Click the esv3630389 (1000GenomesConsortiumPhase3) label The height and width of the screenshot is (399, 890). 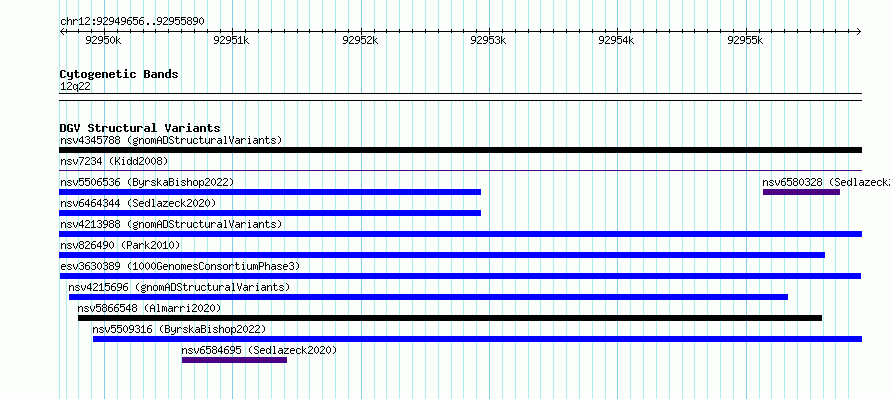180,266
